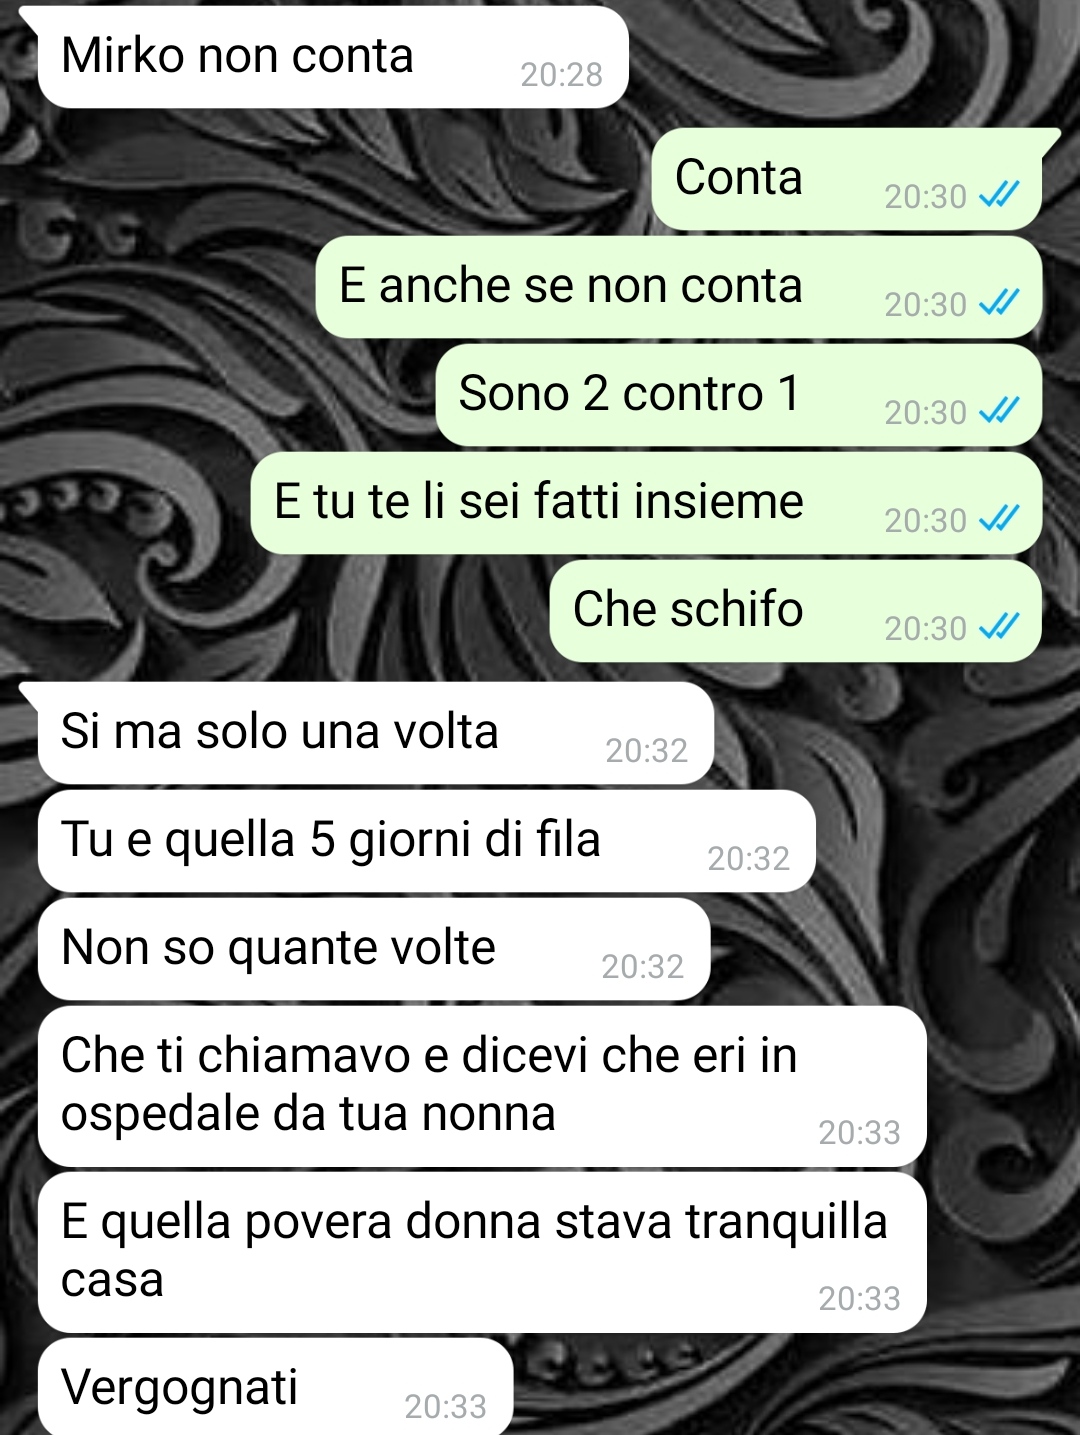Select 'Tu e quella 5 giorni di fila' bubble
The width and height of the screenshot is (1080, 1435).
coord(427,842)
